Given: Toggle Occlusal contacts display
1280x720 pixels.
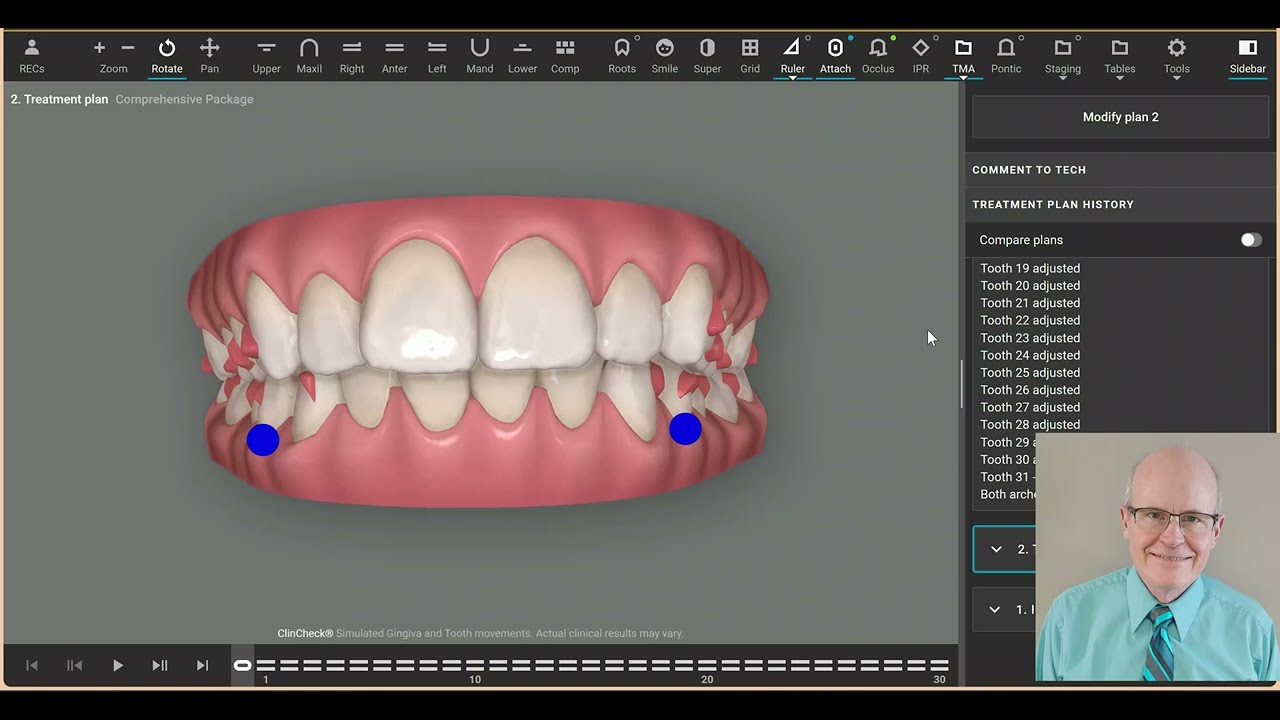Looking at the screenshot, I should pyautogui.click(x=878, y=56).
